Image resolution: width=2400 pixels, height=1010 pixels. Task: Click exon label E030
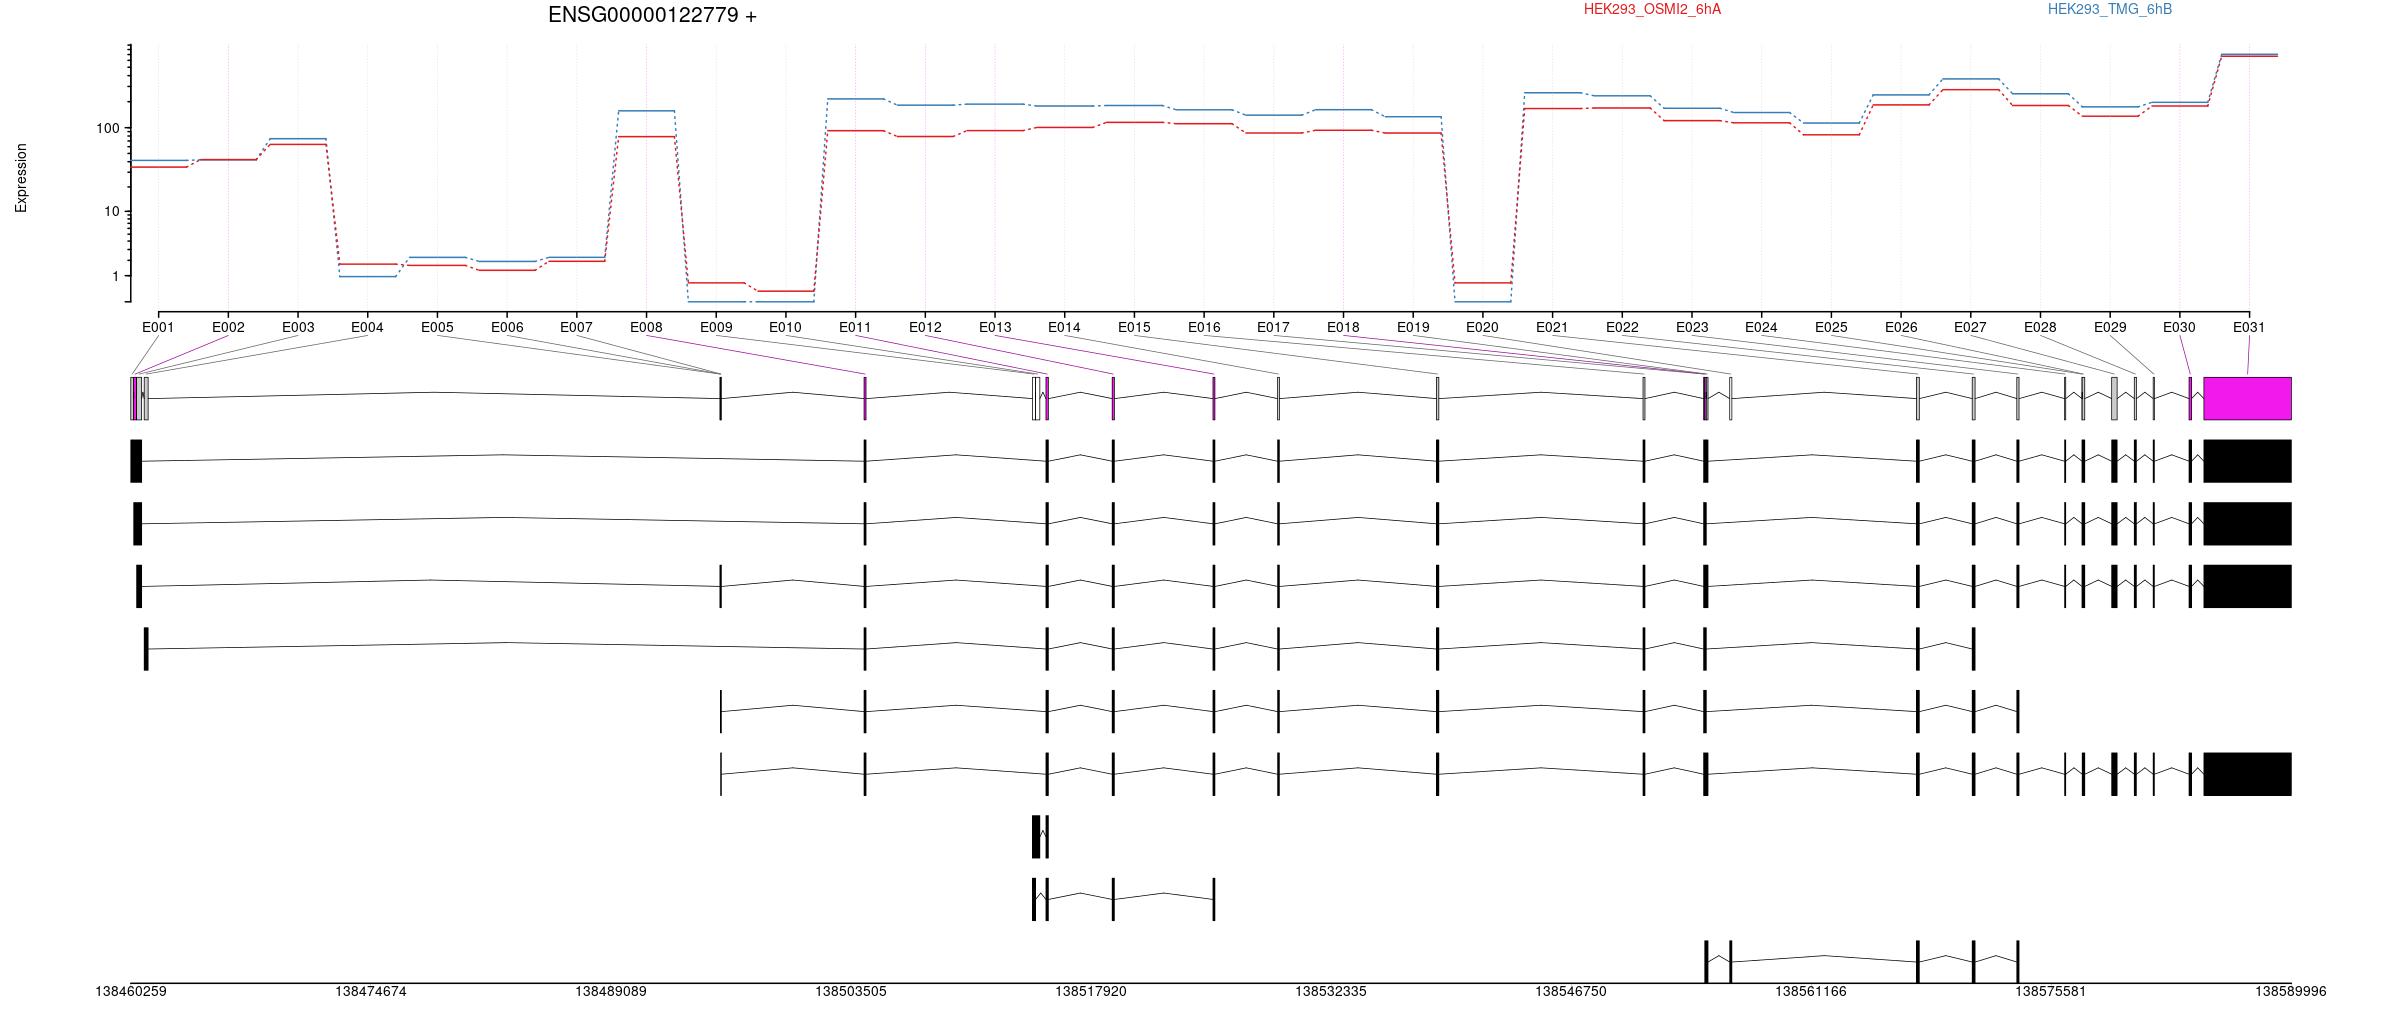coord(2179,327)
